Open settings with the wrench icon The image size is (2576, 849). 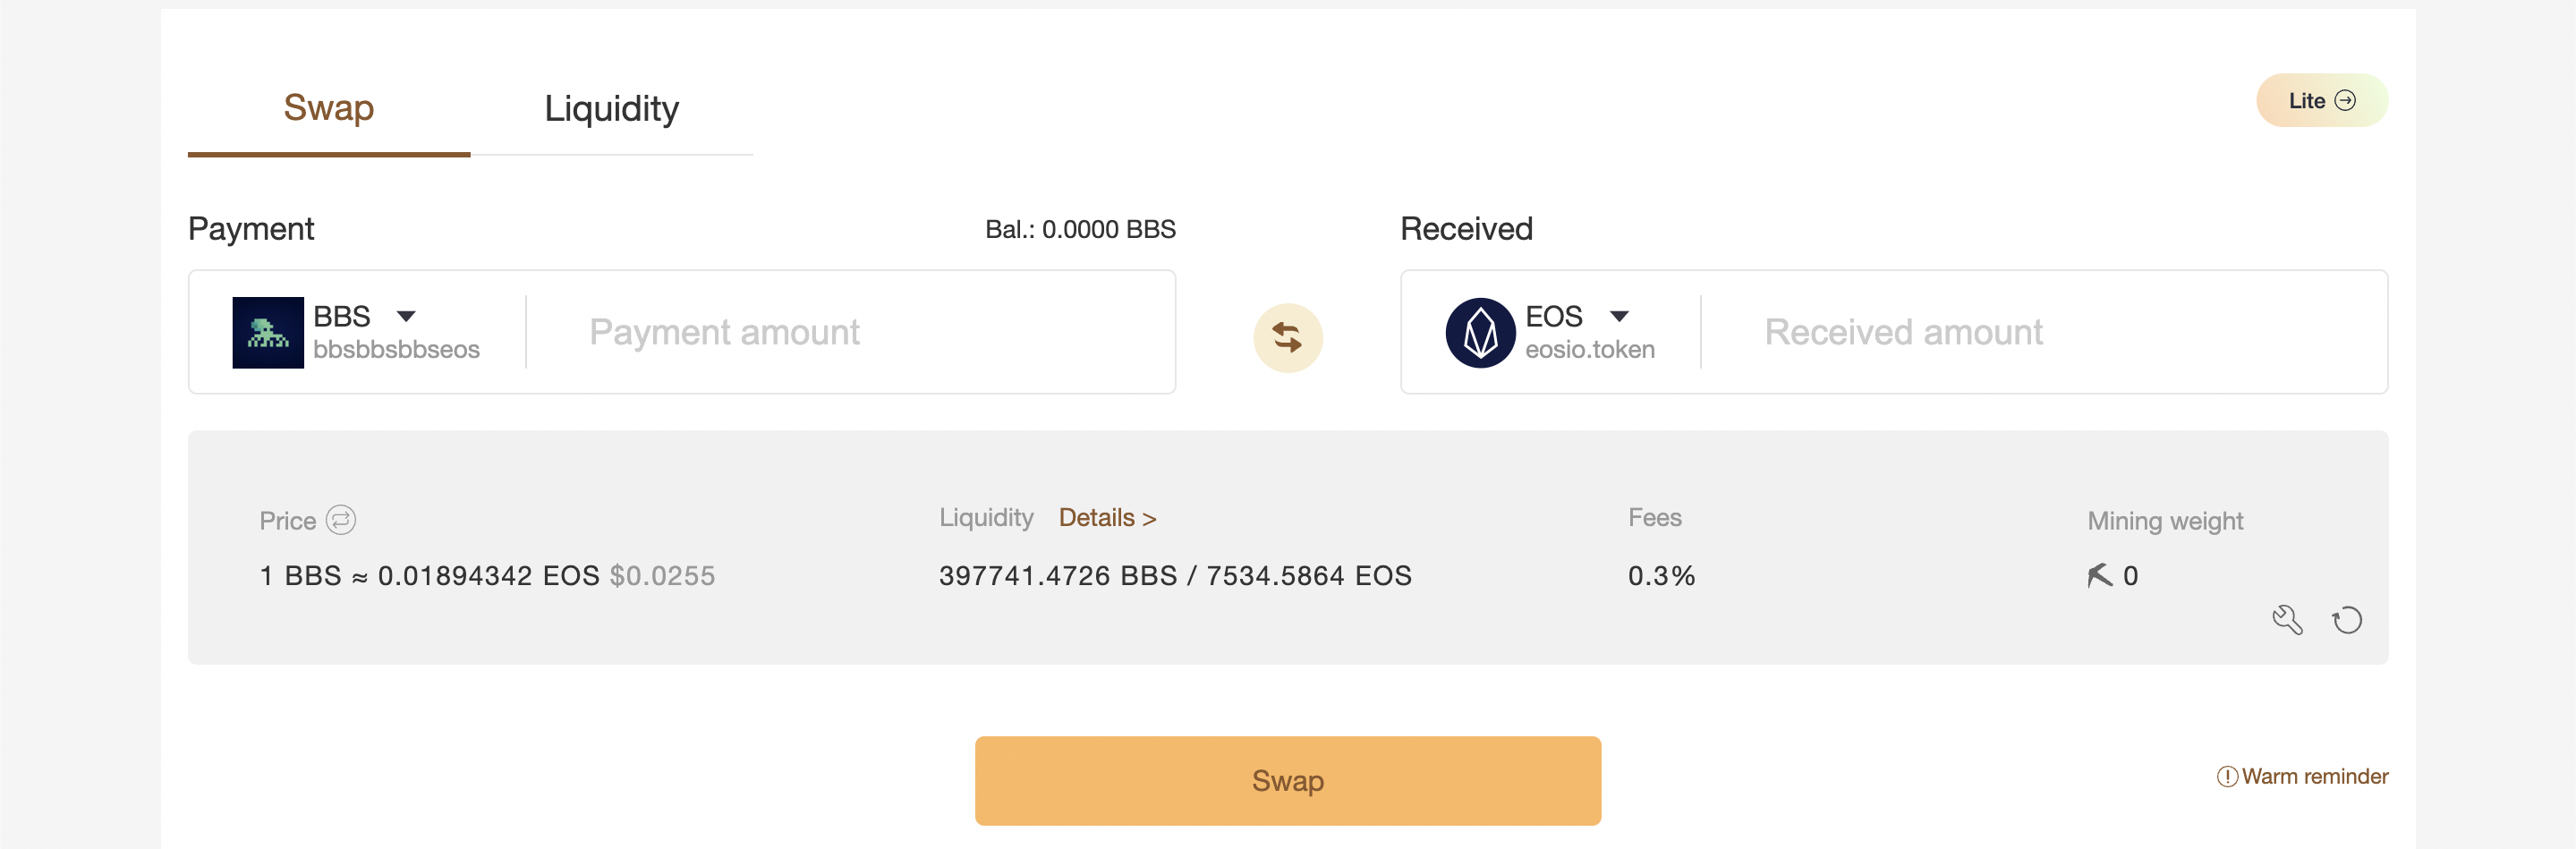[2287, 620]
